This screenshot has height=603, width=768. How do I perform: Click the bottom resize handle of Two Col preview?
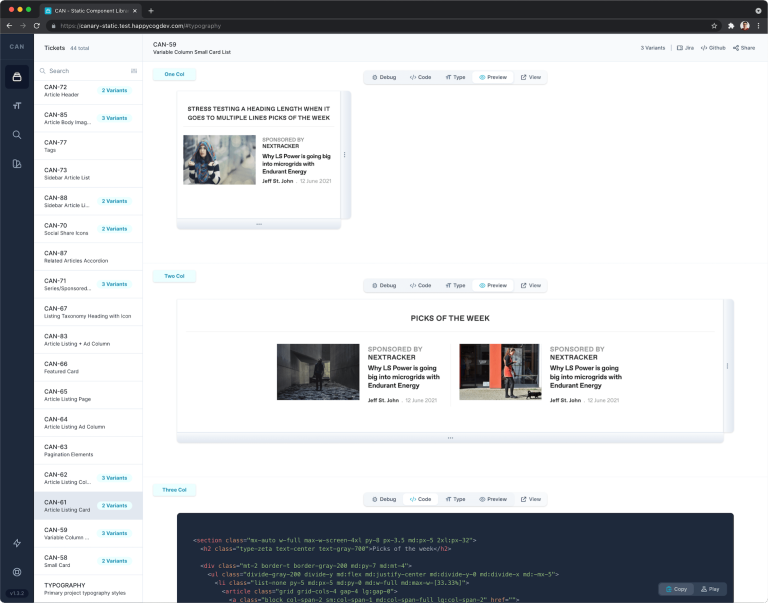[450, 438]
